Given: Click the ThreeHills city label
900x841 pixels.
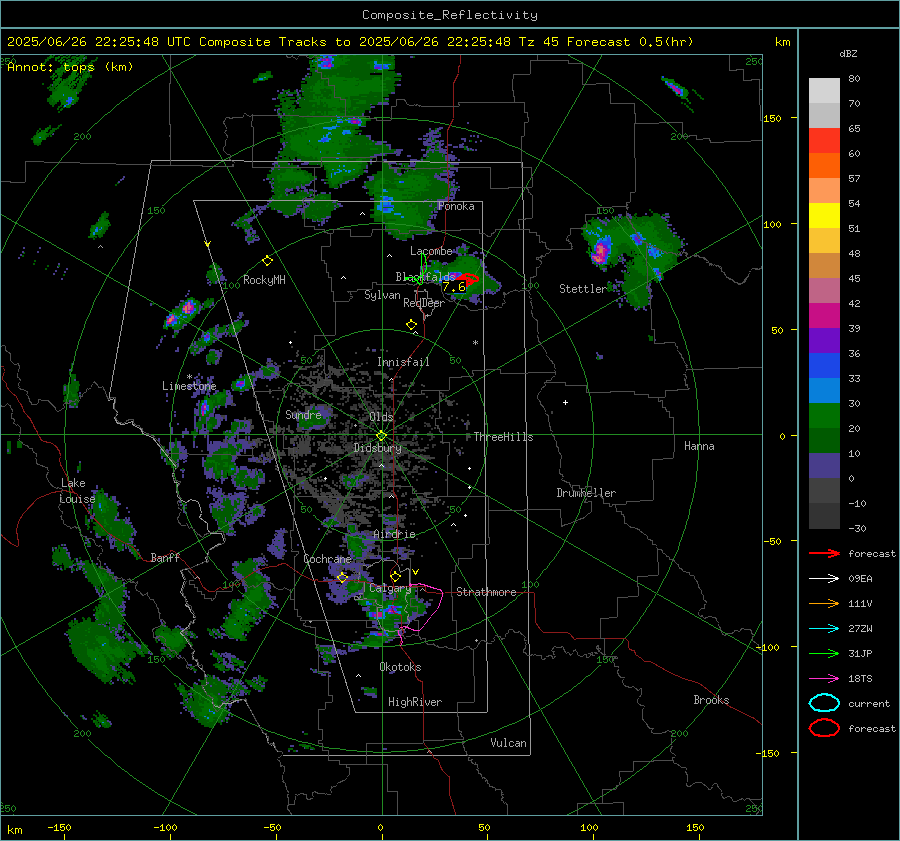Looking at the screenshot, I should pyautogui.click(x=503, y=437).
